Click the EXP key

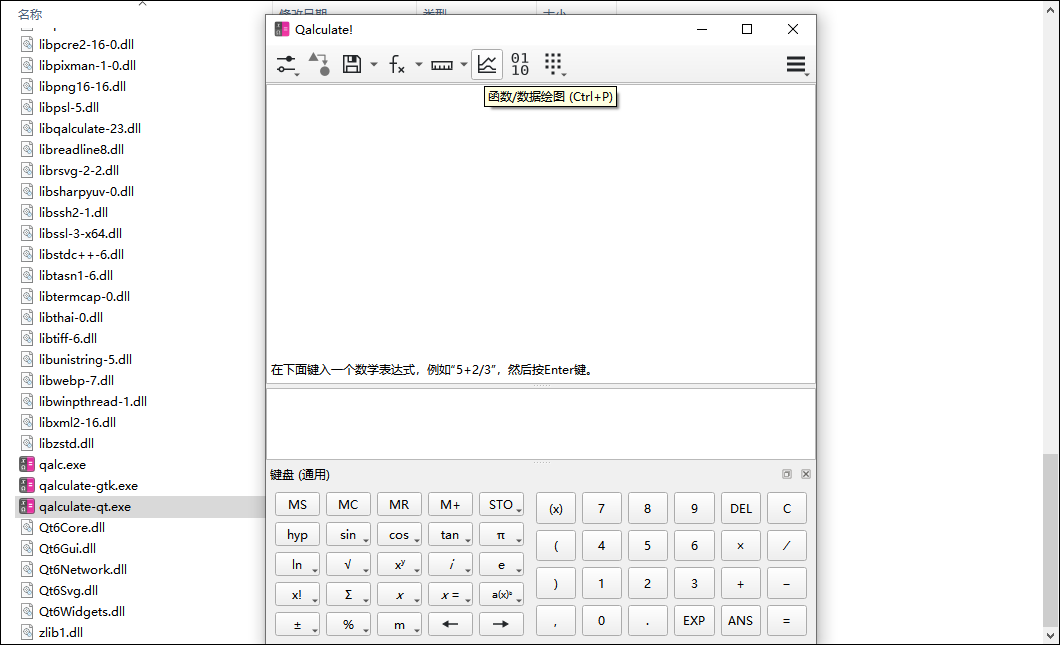pyautogui.click(x=694, y=621)
